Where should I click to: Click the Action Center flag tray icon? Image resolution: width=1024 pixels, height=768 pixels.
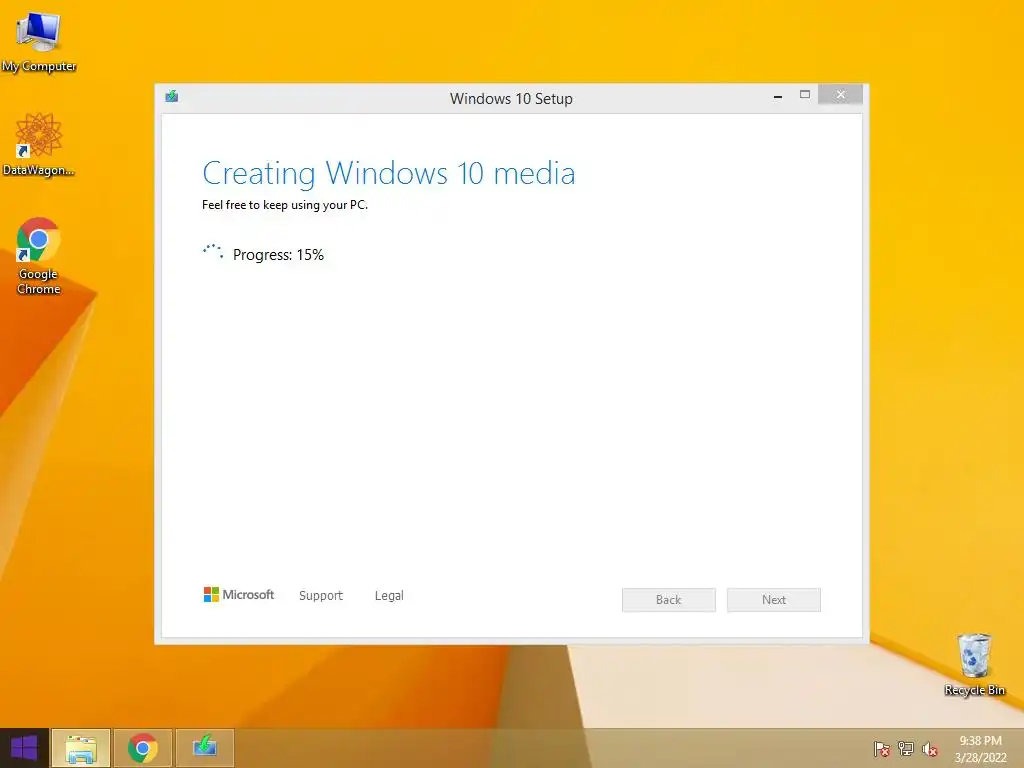tap(882, 749)
